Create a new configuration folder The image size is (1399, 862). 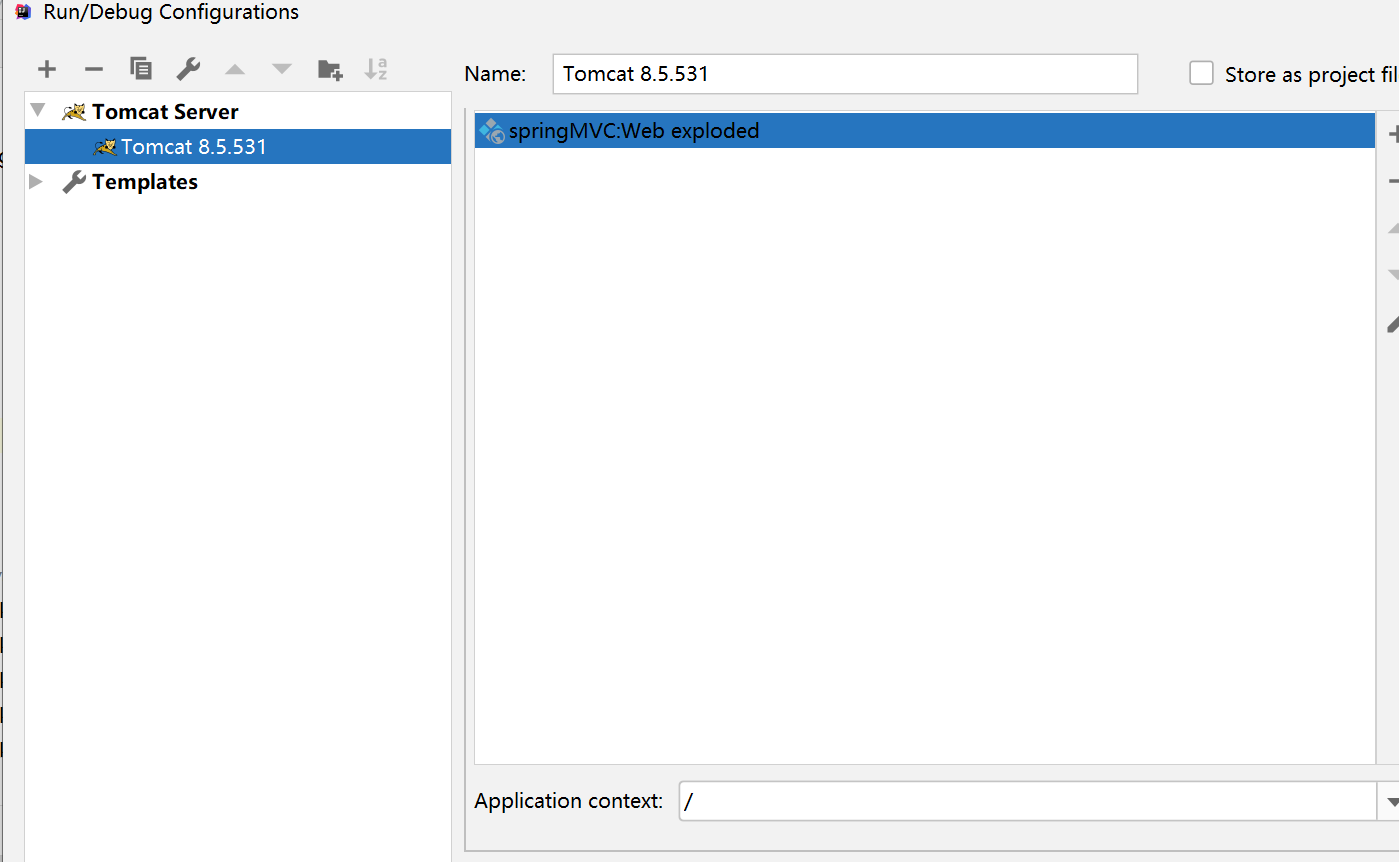coord(330,69)
